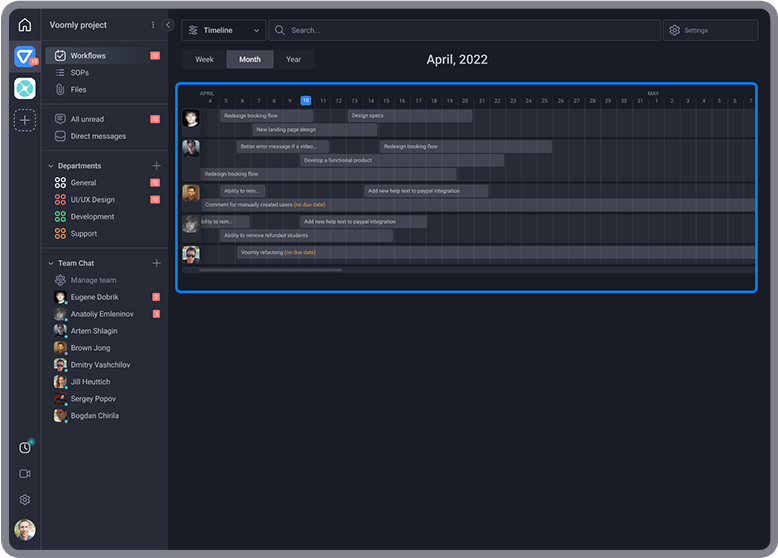Image resolution: width=778 pixels, height=558 pixels.
Task: Open Comment for manually created users task
Action: coord(478,204)
